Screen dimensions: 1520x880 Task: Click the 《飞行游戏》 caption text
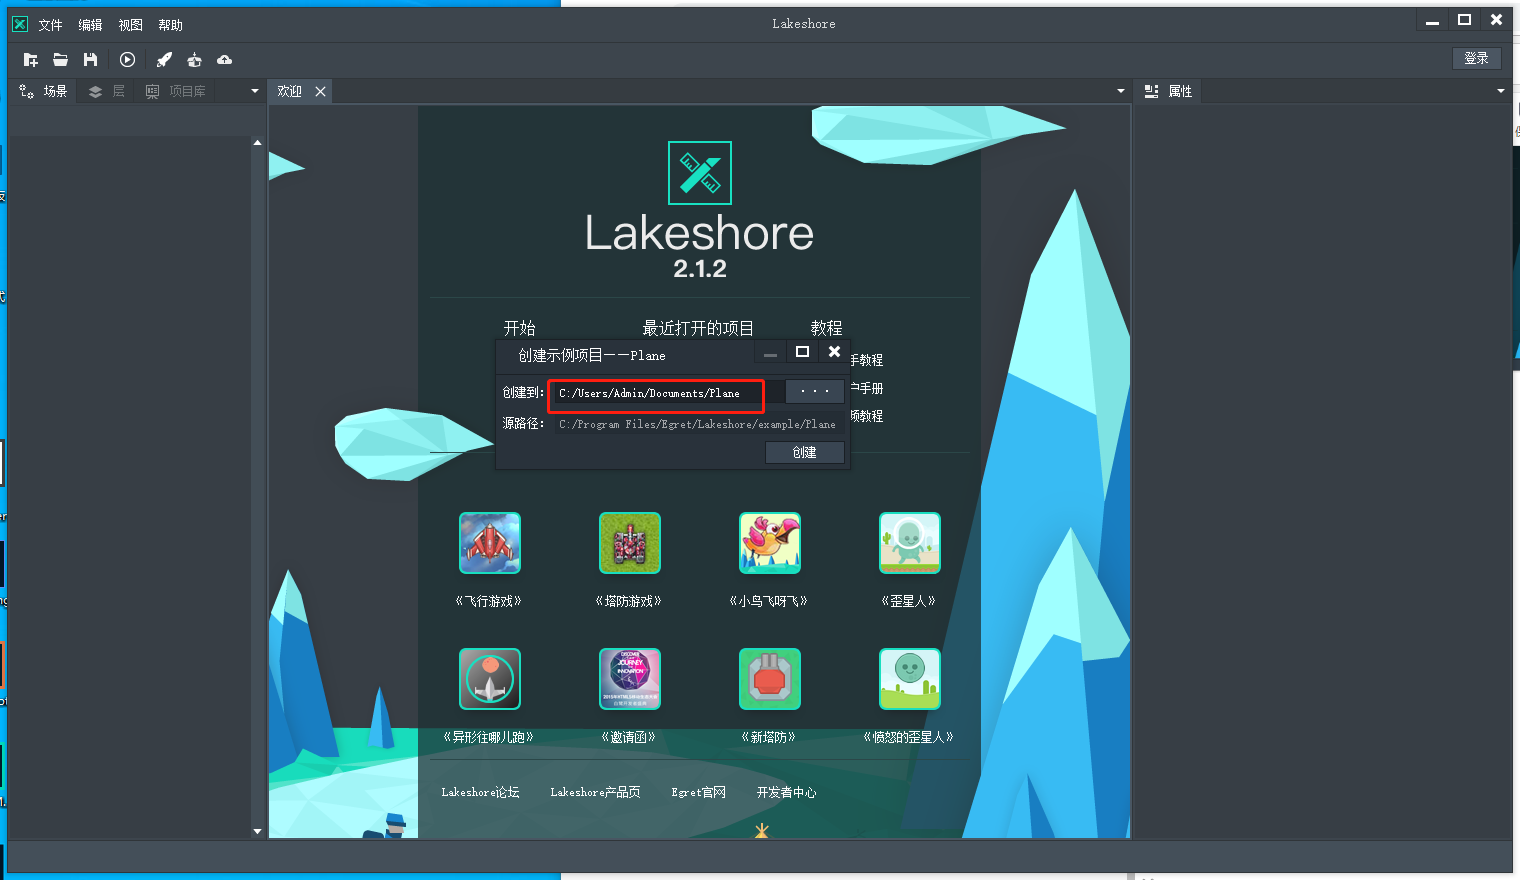pos(489,601)
